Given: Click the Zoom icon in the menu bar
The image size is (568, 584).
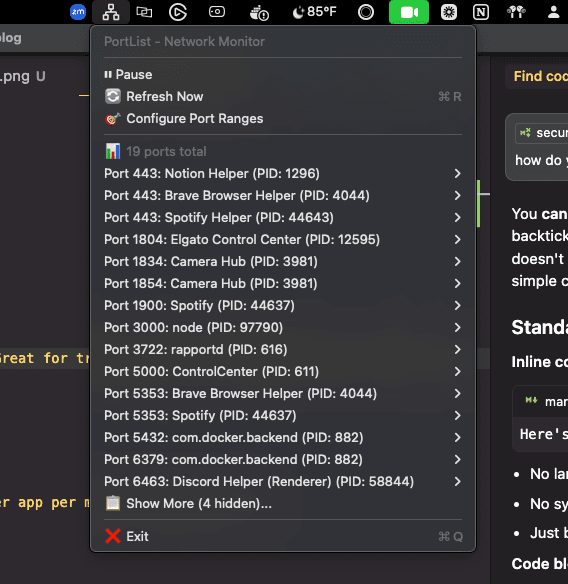Looking at the screenshot, I should 78,12.
